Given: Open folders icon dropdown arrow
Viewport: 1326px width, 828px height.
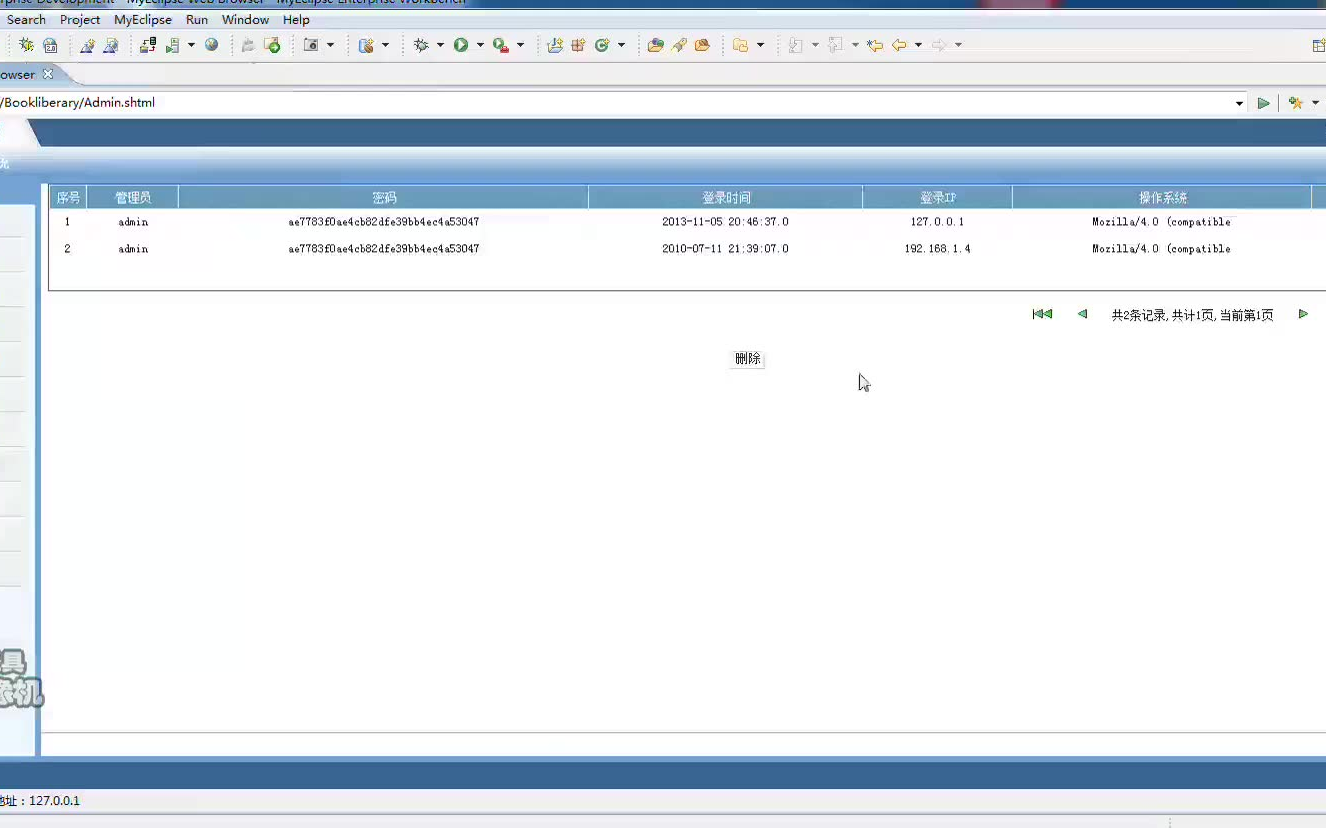Looking at the screenshot, I should click(x=760, y=45).
